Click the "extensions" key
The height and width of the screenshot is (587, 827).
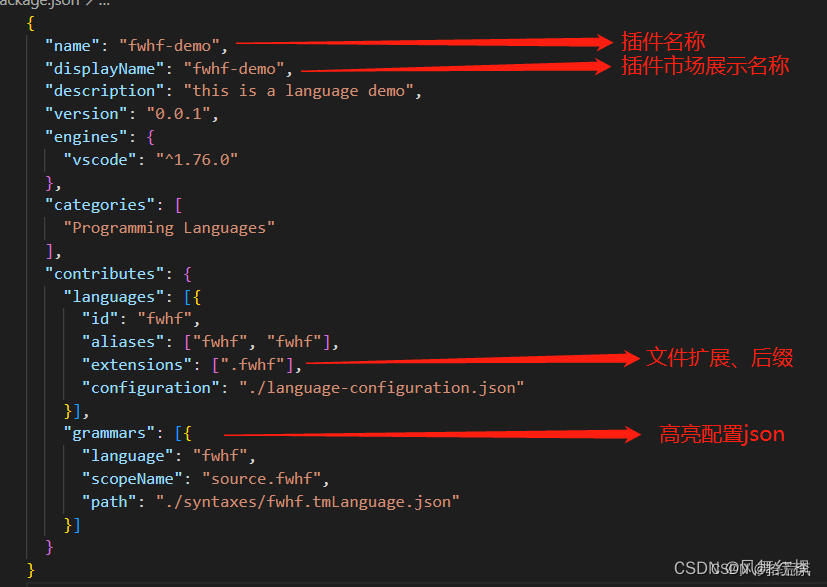click(x=137, y=365)
